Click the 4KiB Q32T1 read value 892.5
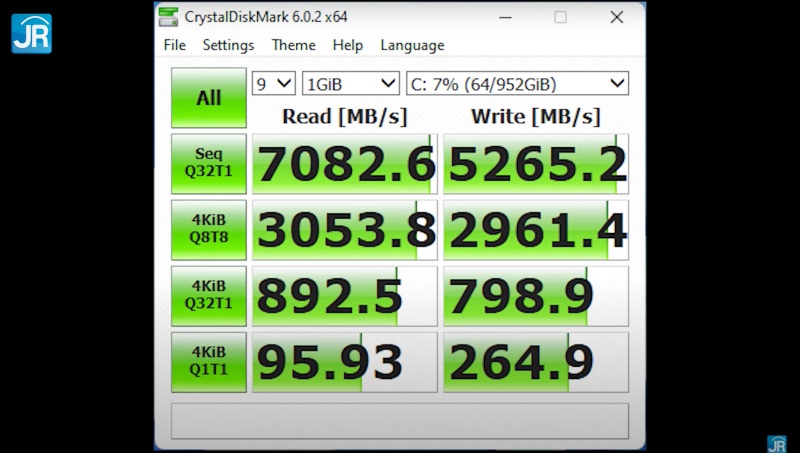 point(345,296)
